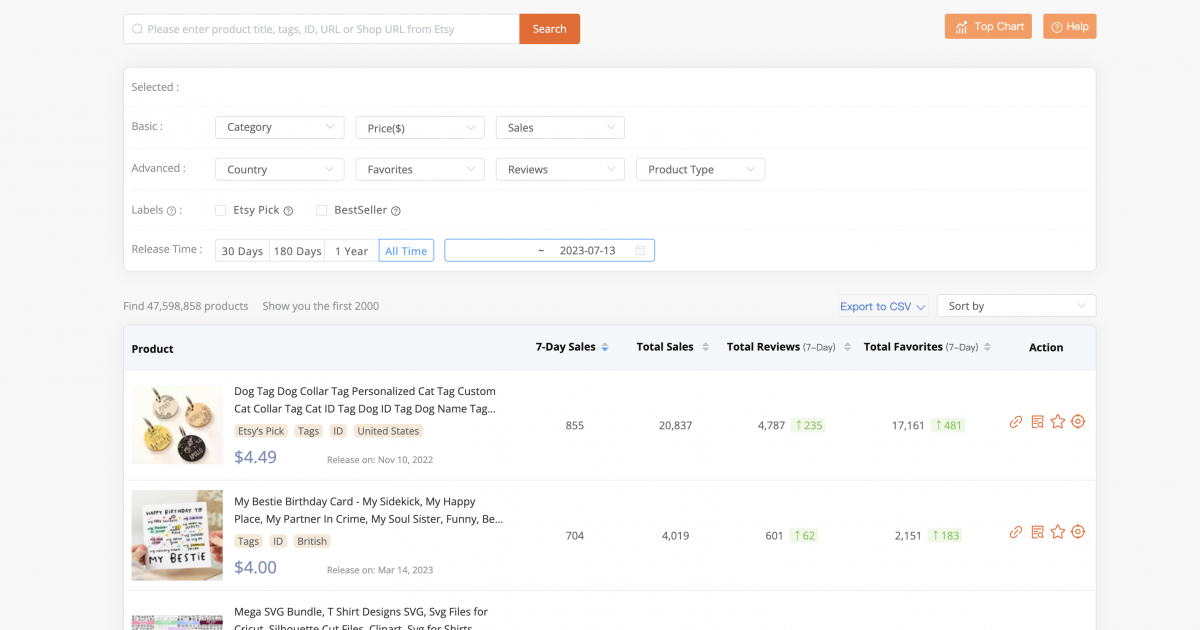The width and height of the screenshot is (1200, 630).
Task: Open the crosshair tracking icon for My Bestie card
Action: click(1078, 532)
